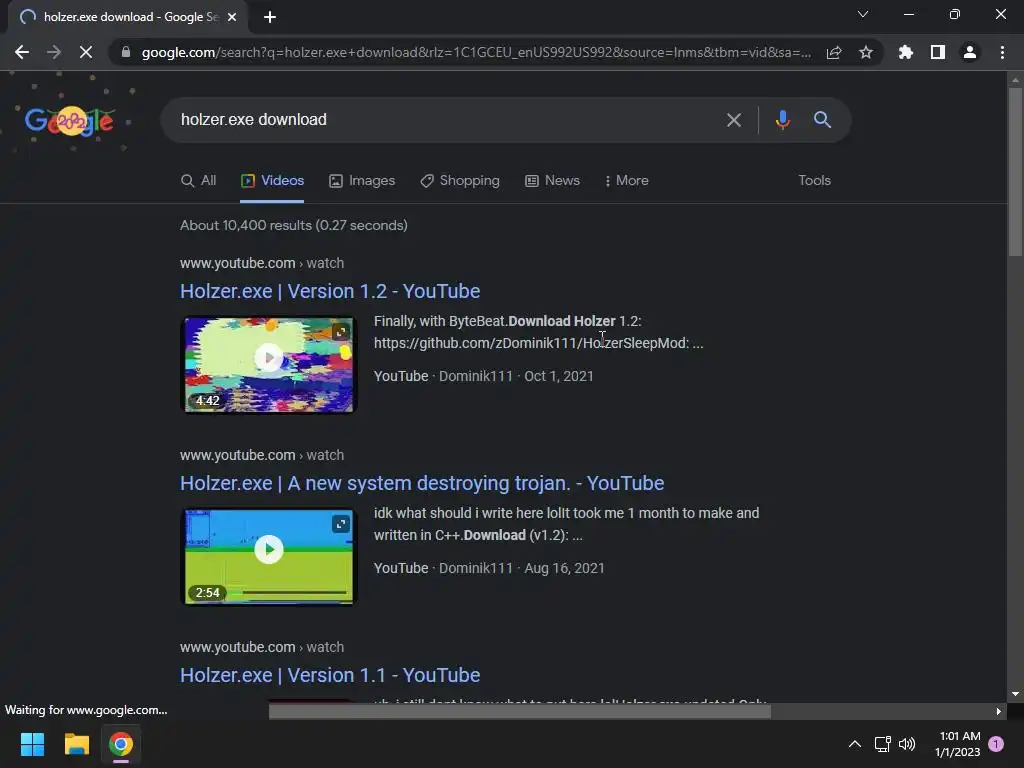Open File Explorer from taskbar
This screenshot has width=1024, height=768.
point(76,744)
